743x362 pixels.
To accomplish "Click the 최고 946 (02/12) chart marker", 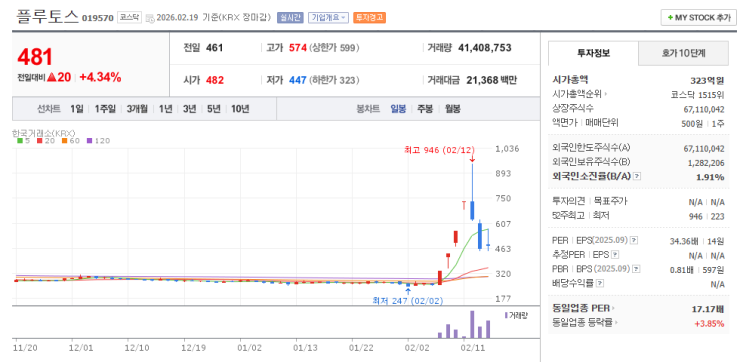I will point(439,151).
